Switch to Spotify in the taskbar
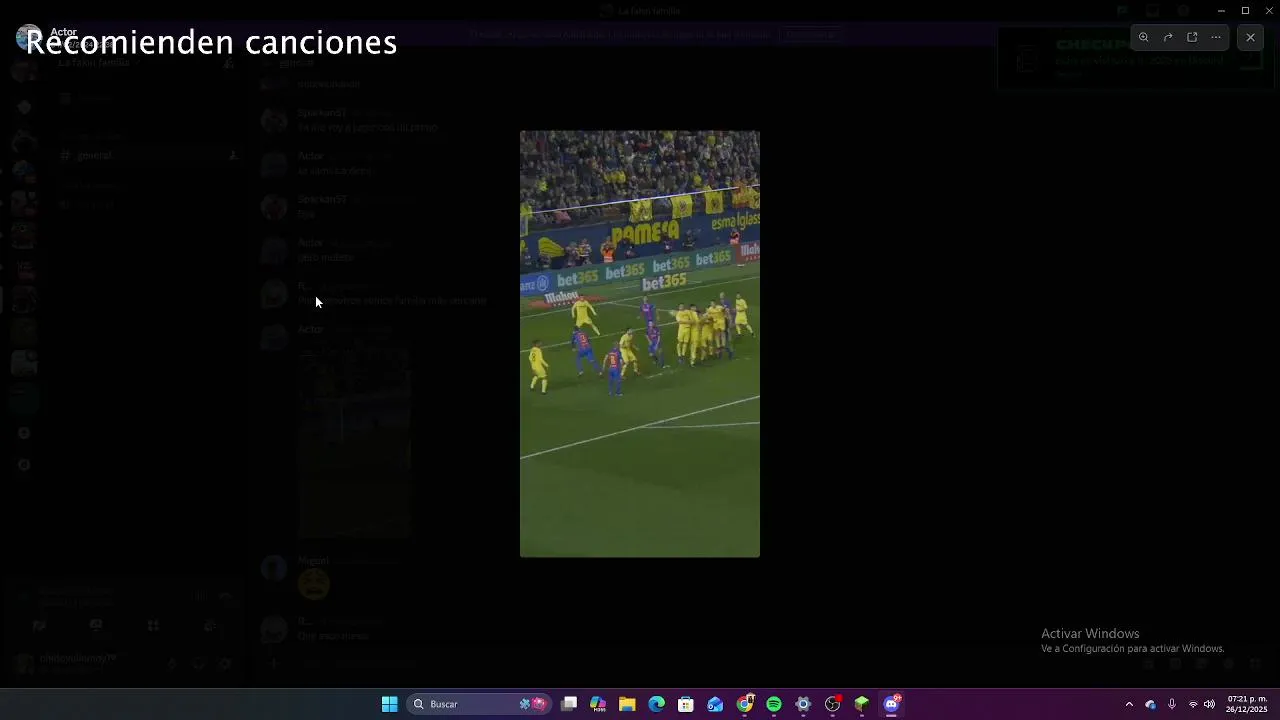 coord(774,704)
